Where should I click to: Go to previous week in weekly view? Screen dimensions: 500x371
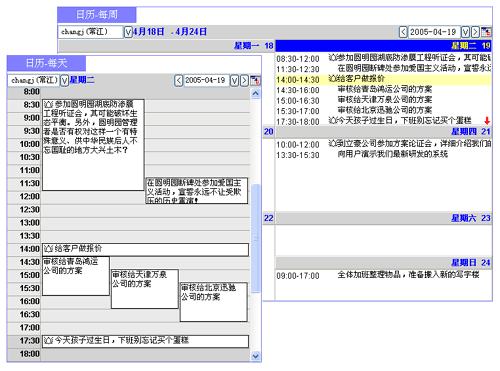[403, 32]
